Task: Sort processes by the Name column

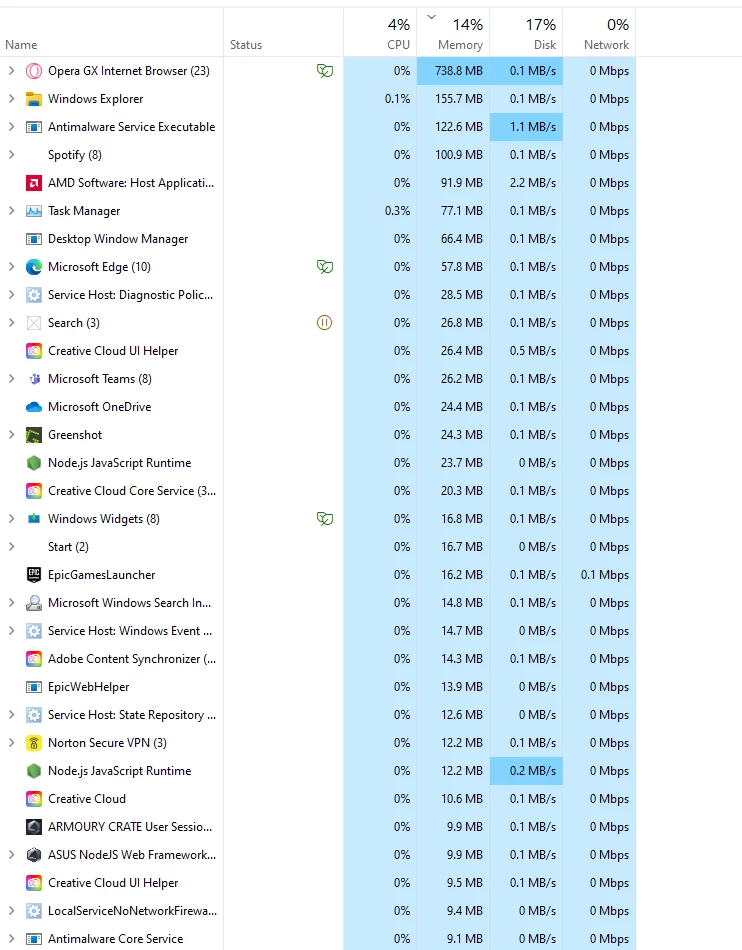Action: tap(111, 32)
